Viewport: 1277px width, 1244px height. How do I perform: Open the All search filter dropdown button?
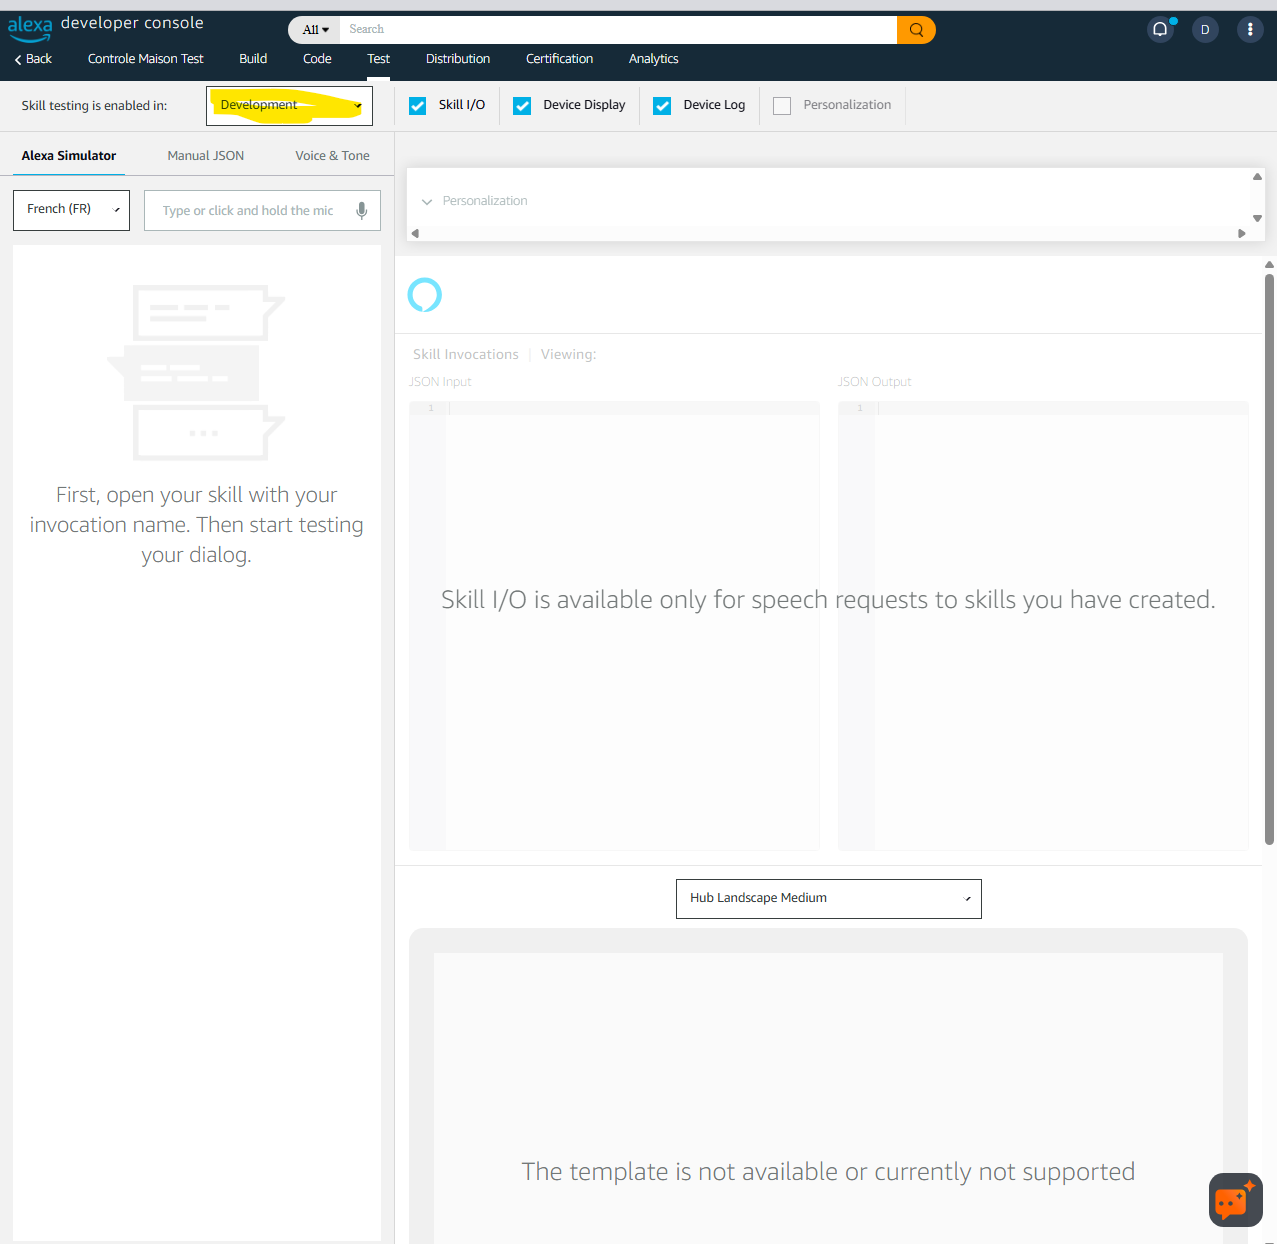tap(315, 30)
